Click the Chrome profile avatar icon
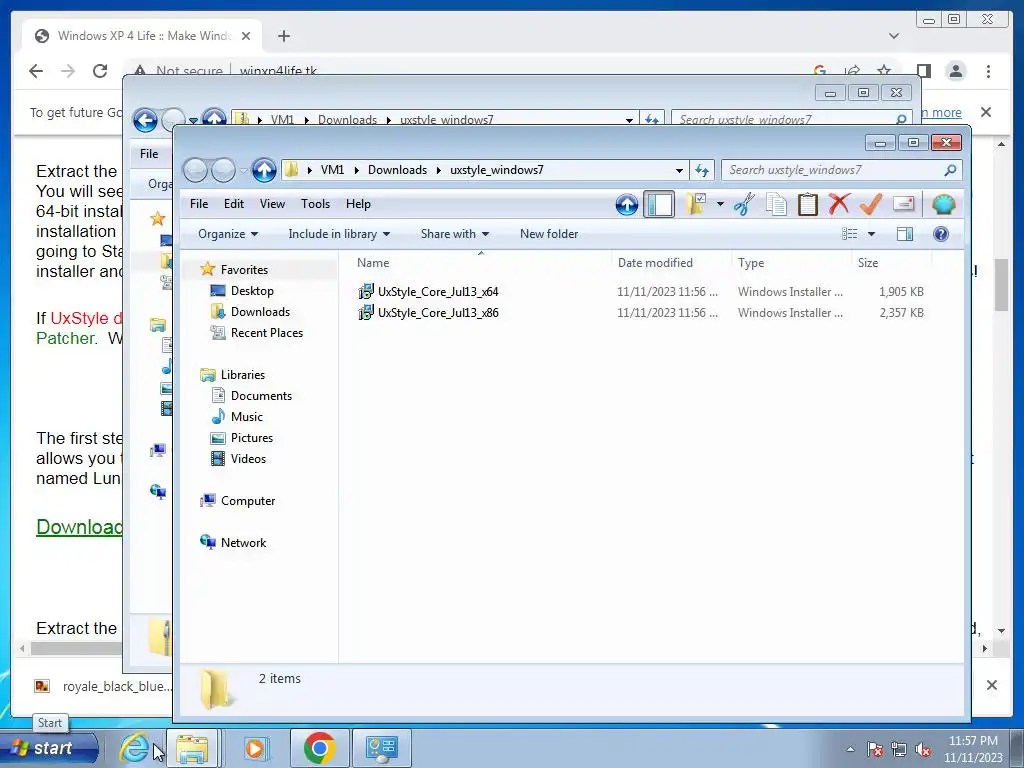The image size is (1024, 768). pos(956,71)
